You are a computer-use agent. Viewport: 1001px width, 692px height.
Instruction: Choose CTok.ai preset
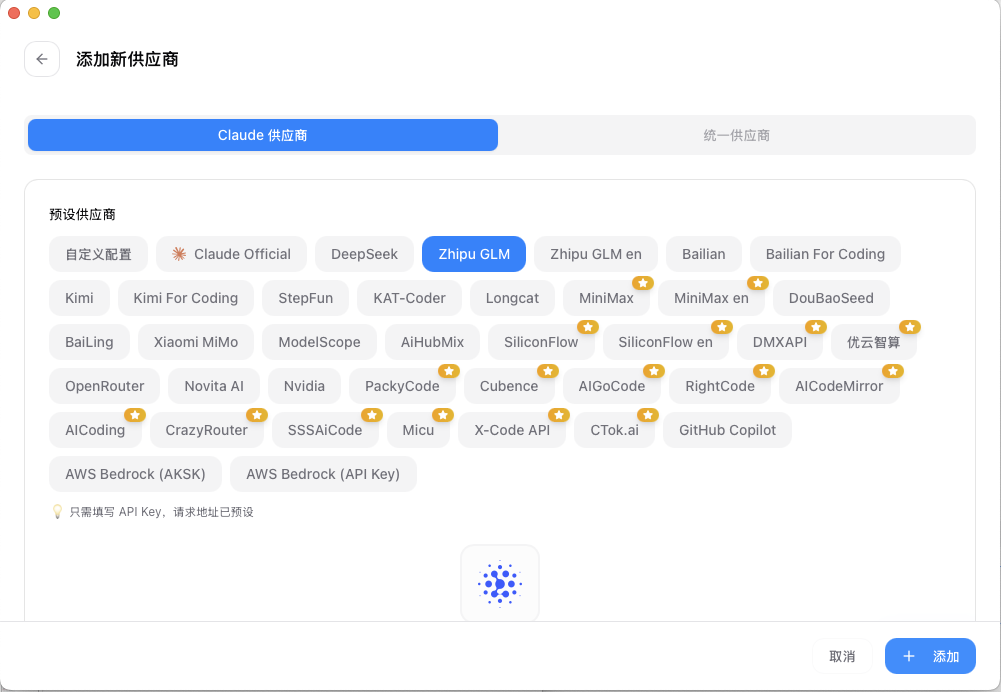pyautogui.click(x=614, y=430)
